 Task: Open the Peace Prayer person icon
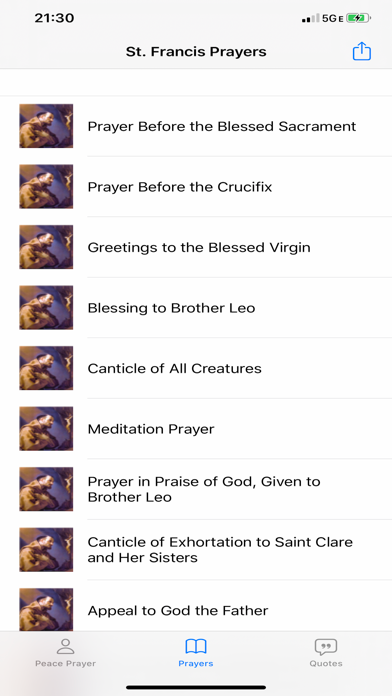65,646
